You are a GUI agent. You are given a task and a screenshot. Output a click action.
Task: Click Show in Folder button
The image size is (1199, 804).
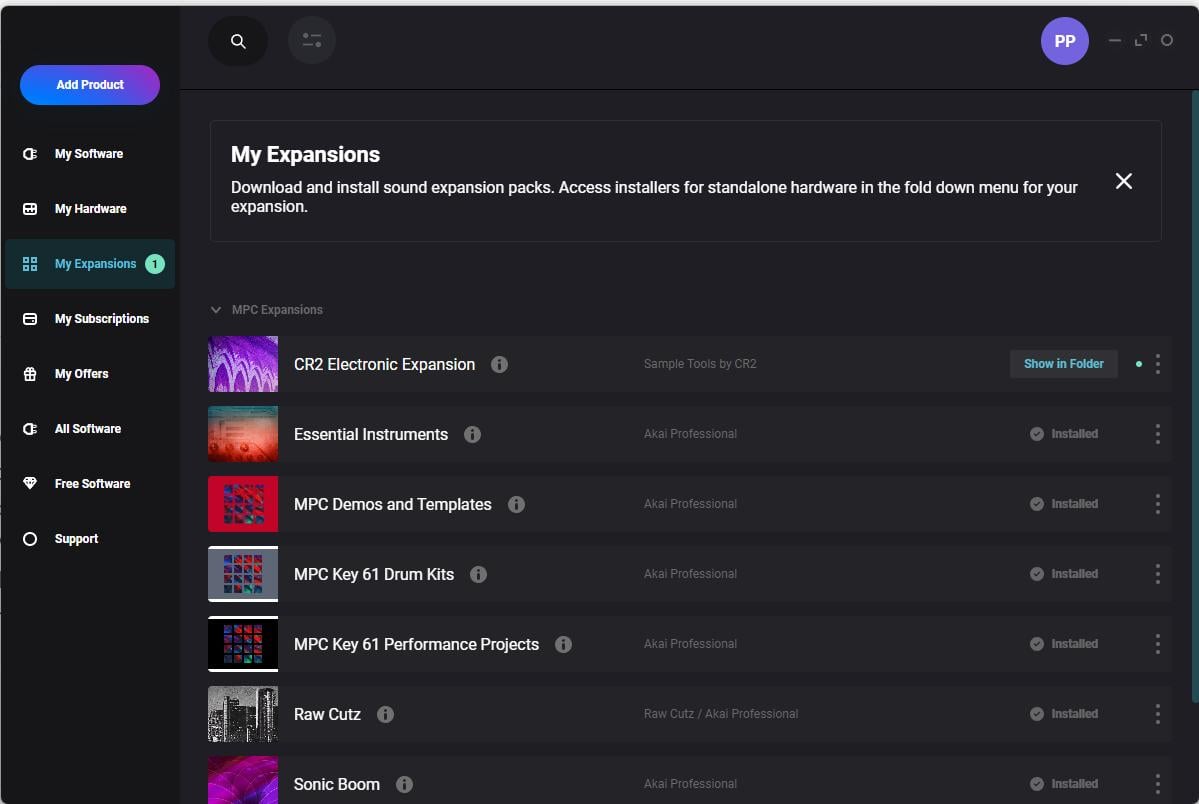[1063, 364]
